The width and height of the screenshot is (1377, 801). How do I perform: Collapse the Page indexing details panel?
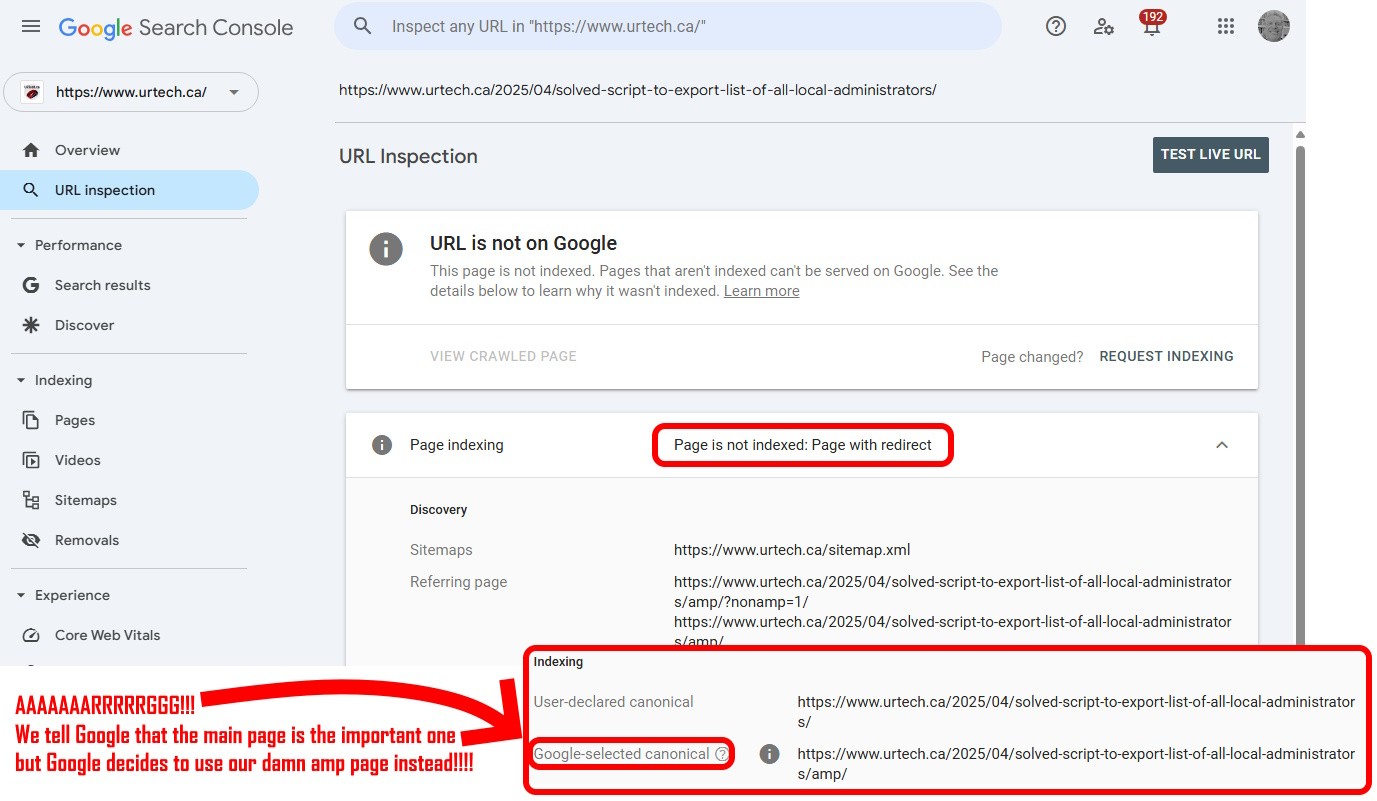(x=1221, y=445)
